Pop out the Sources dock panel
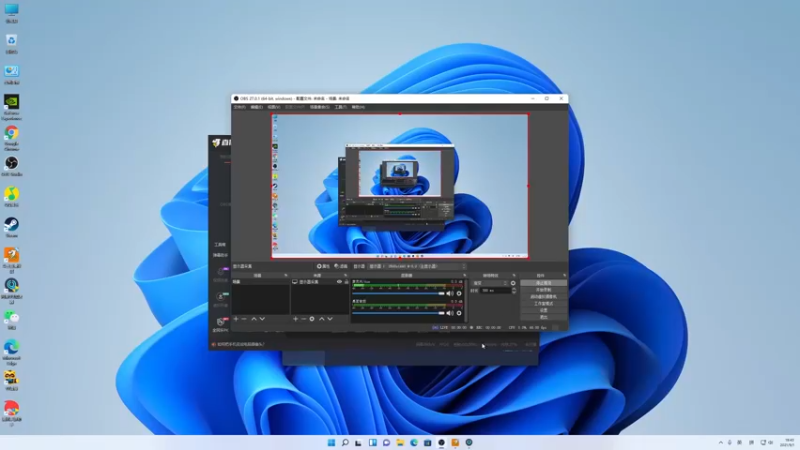Image resolution: width=800 pixels, height=450 pixels. pyautogui.click(x=345, y=276)
